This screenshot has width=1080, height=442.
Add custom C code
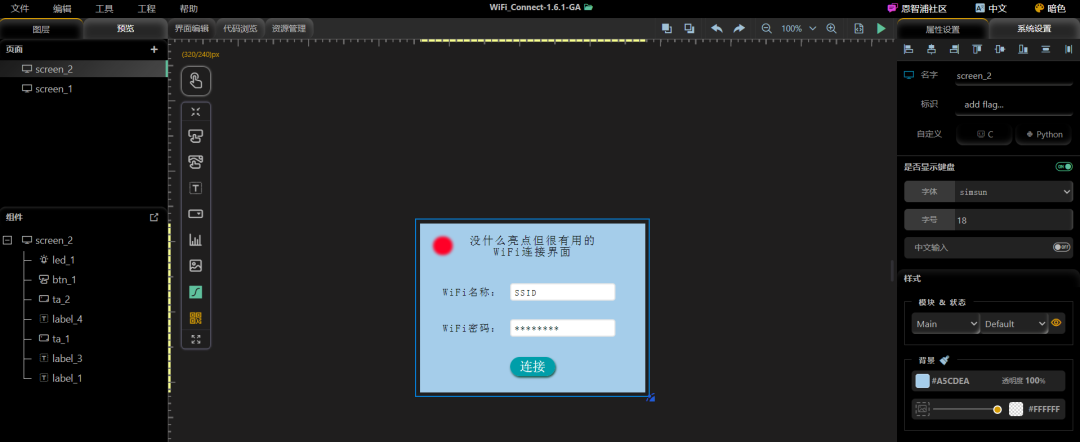[x=984, y=134]
